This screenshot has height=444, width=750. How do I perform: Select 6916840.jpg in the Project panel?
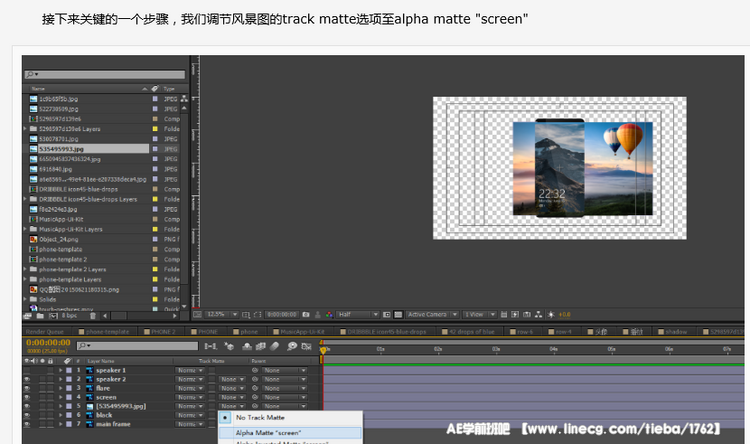coord(55,169)
